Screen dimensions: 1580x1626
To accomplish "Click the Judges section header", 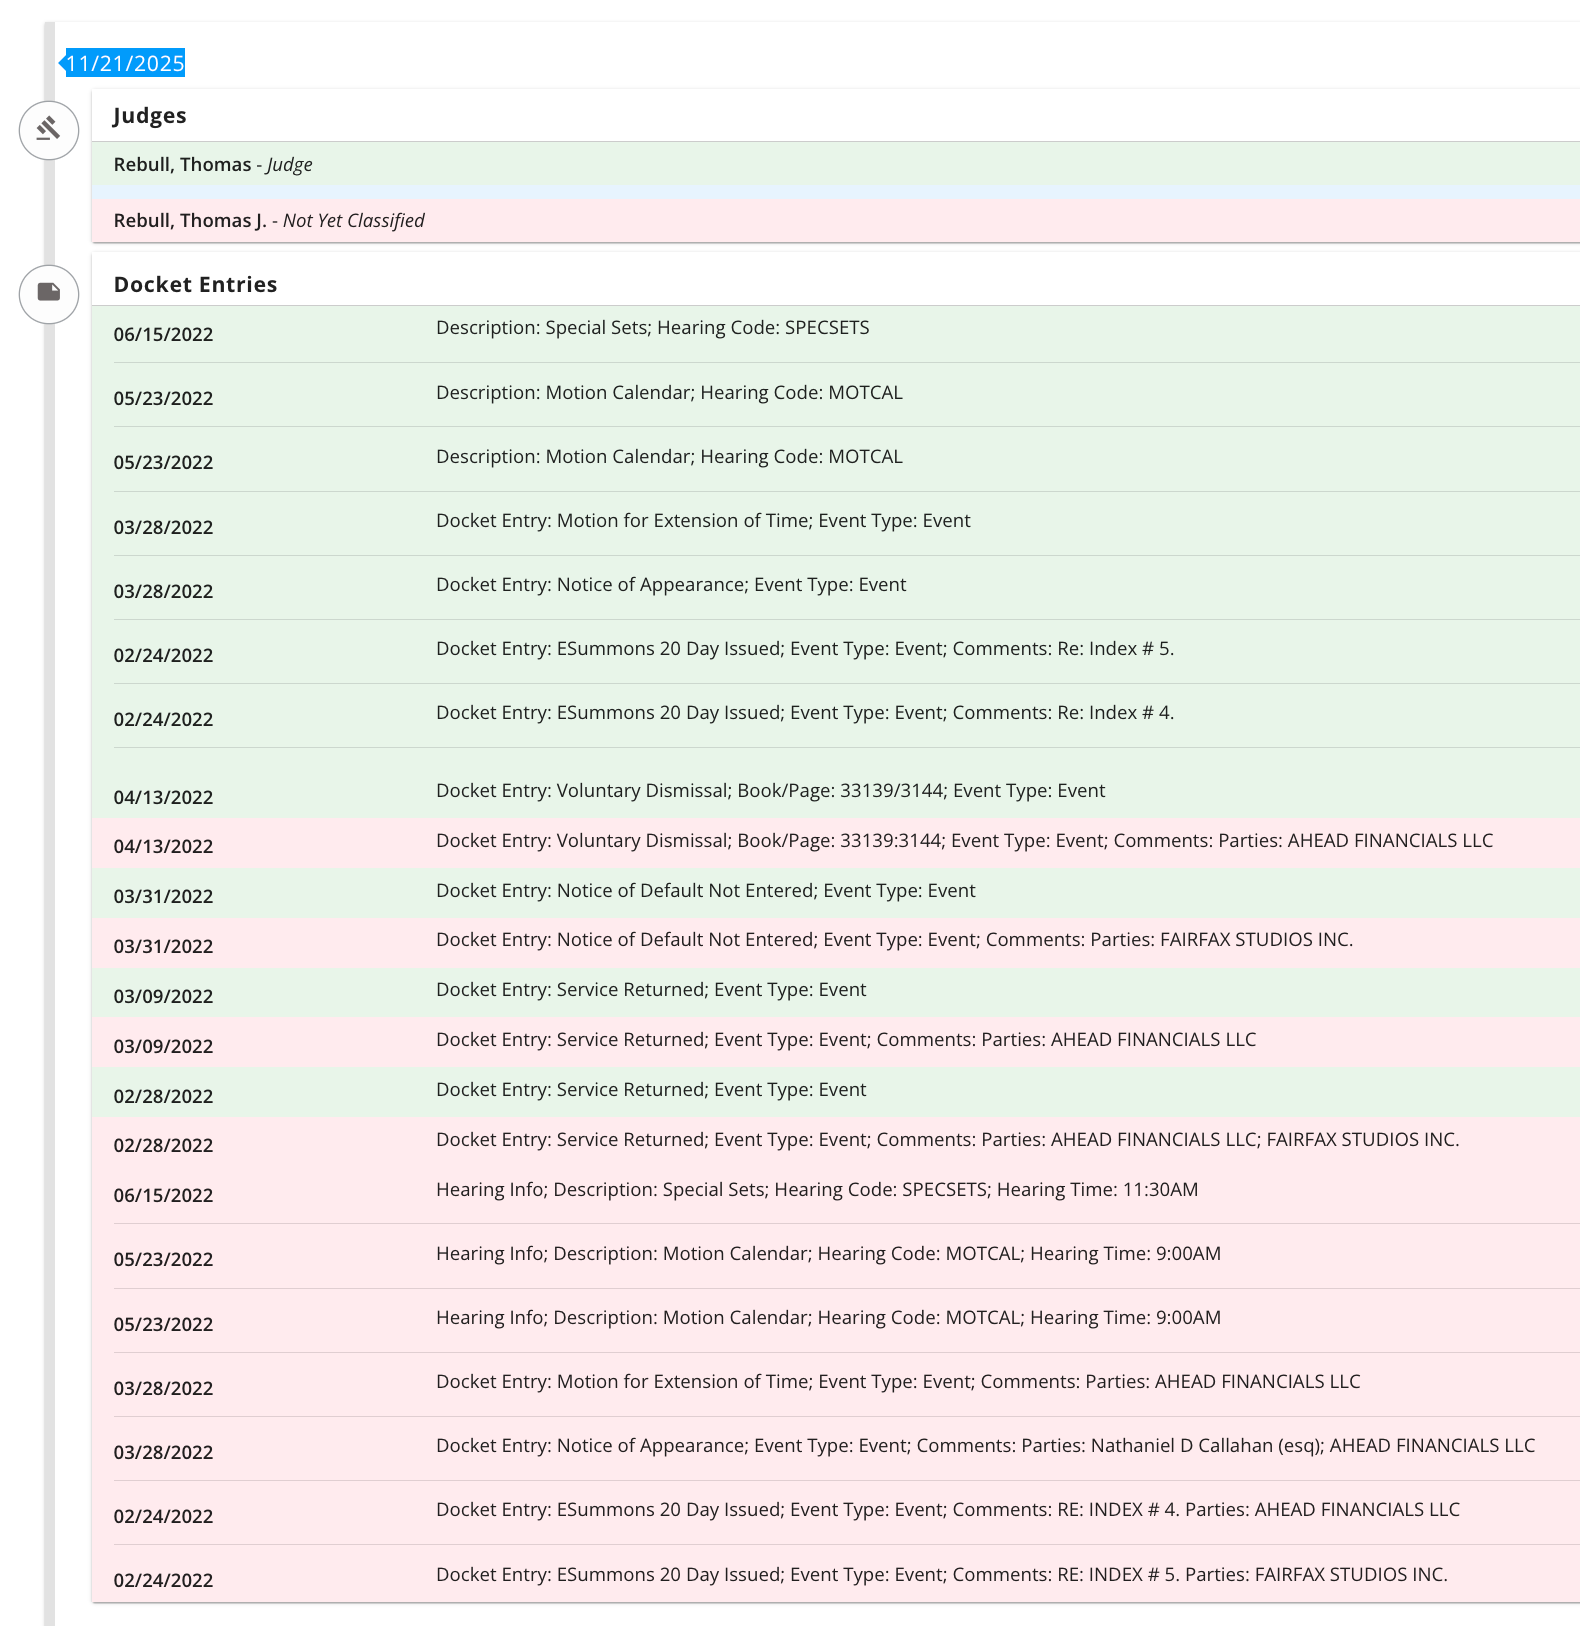I will 150,116.
